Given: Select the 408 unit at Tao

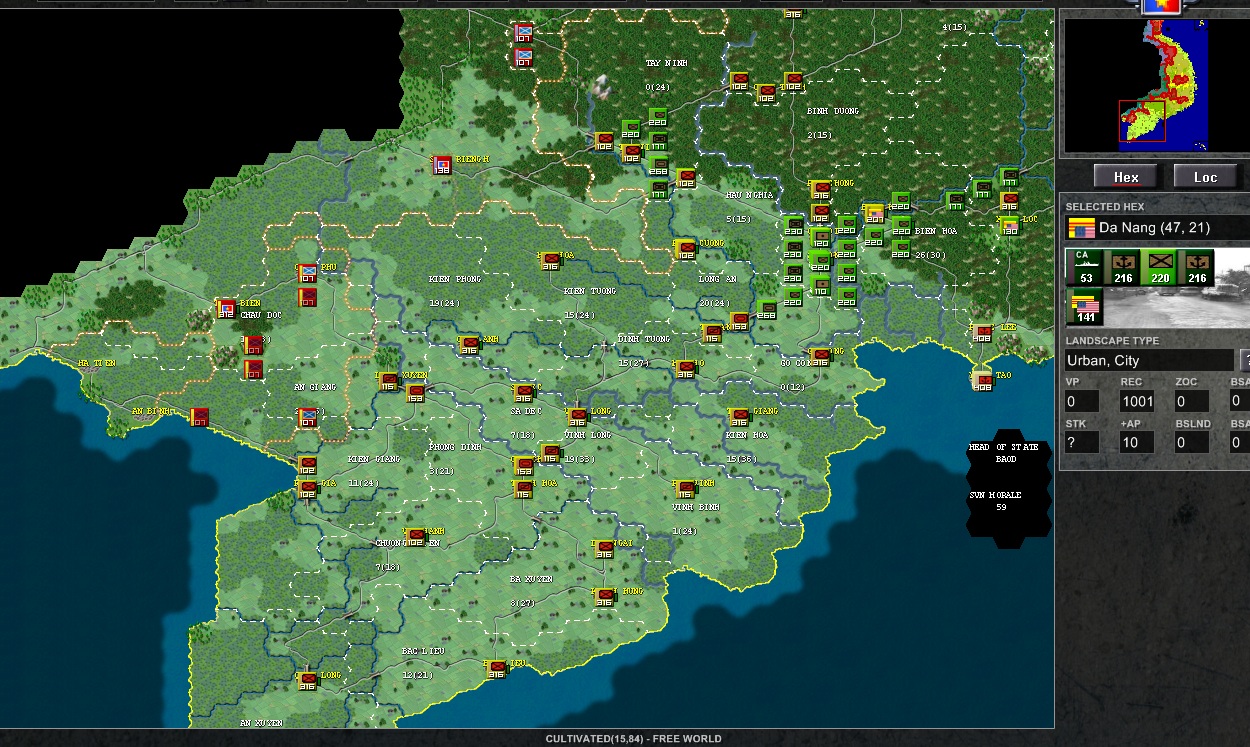Looking at the screenshot, I should (x=983, y=380).
